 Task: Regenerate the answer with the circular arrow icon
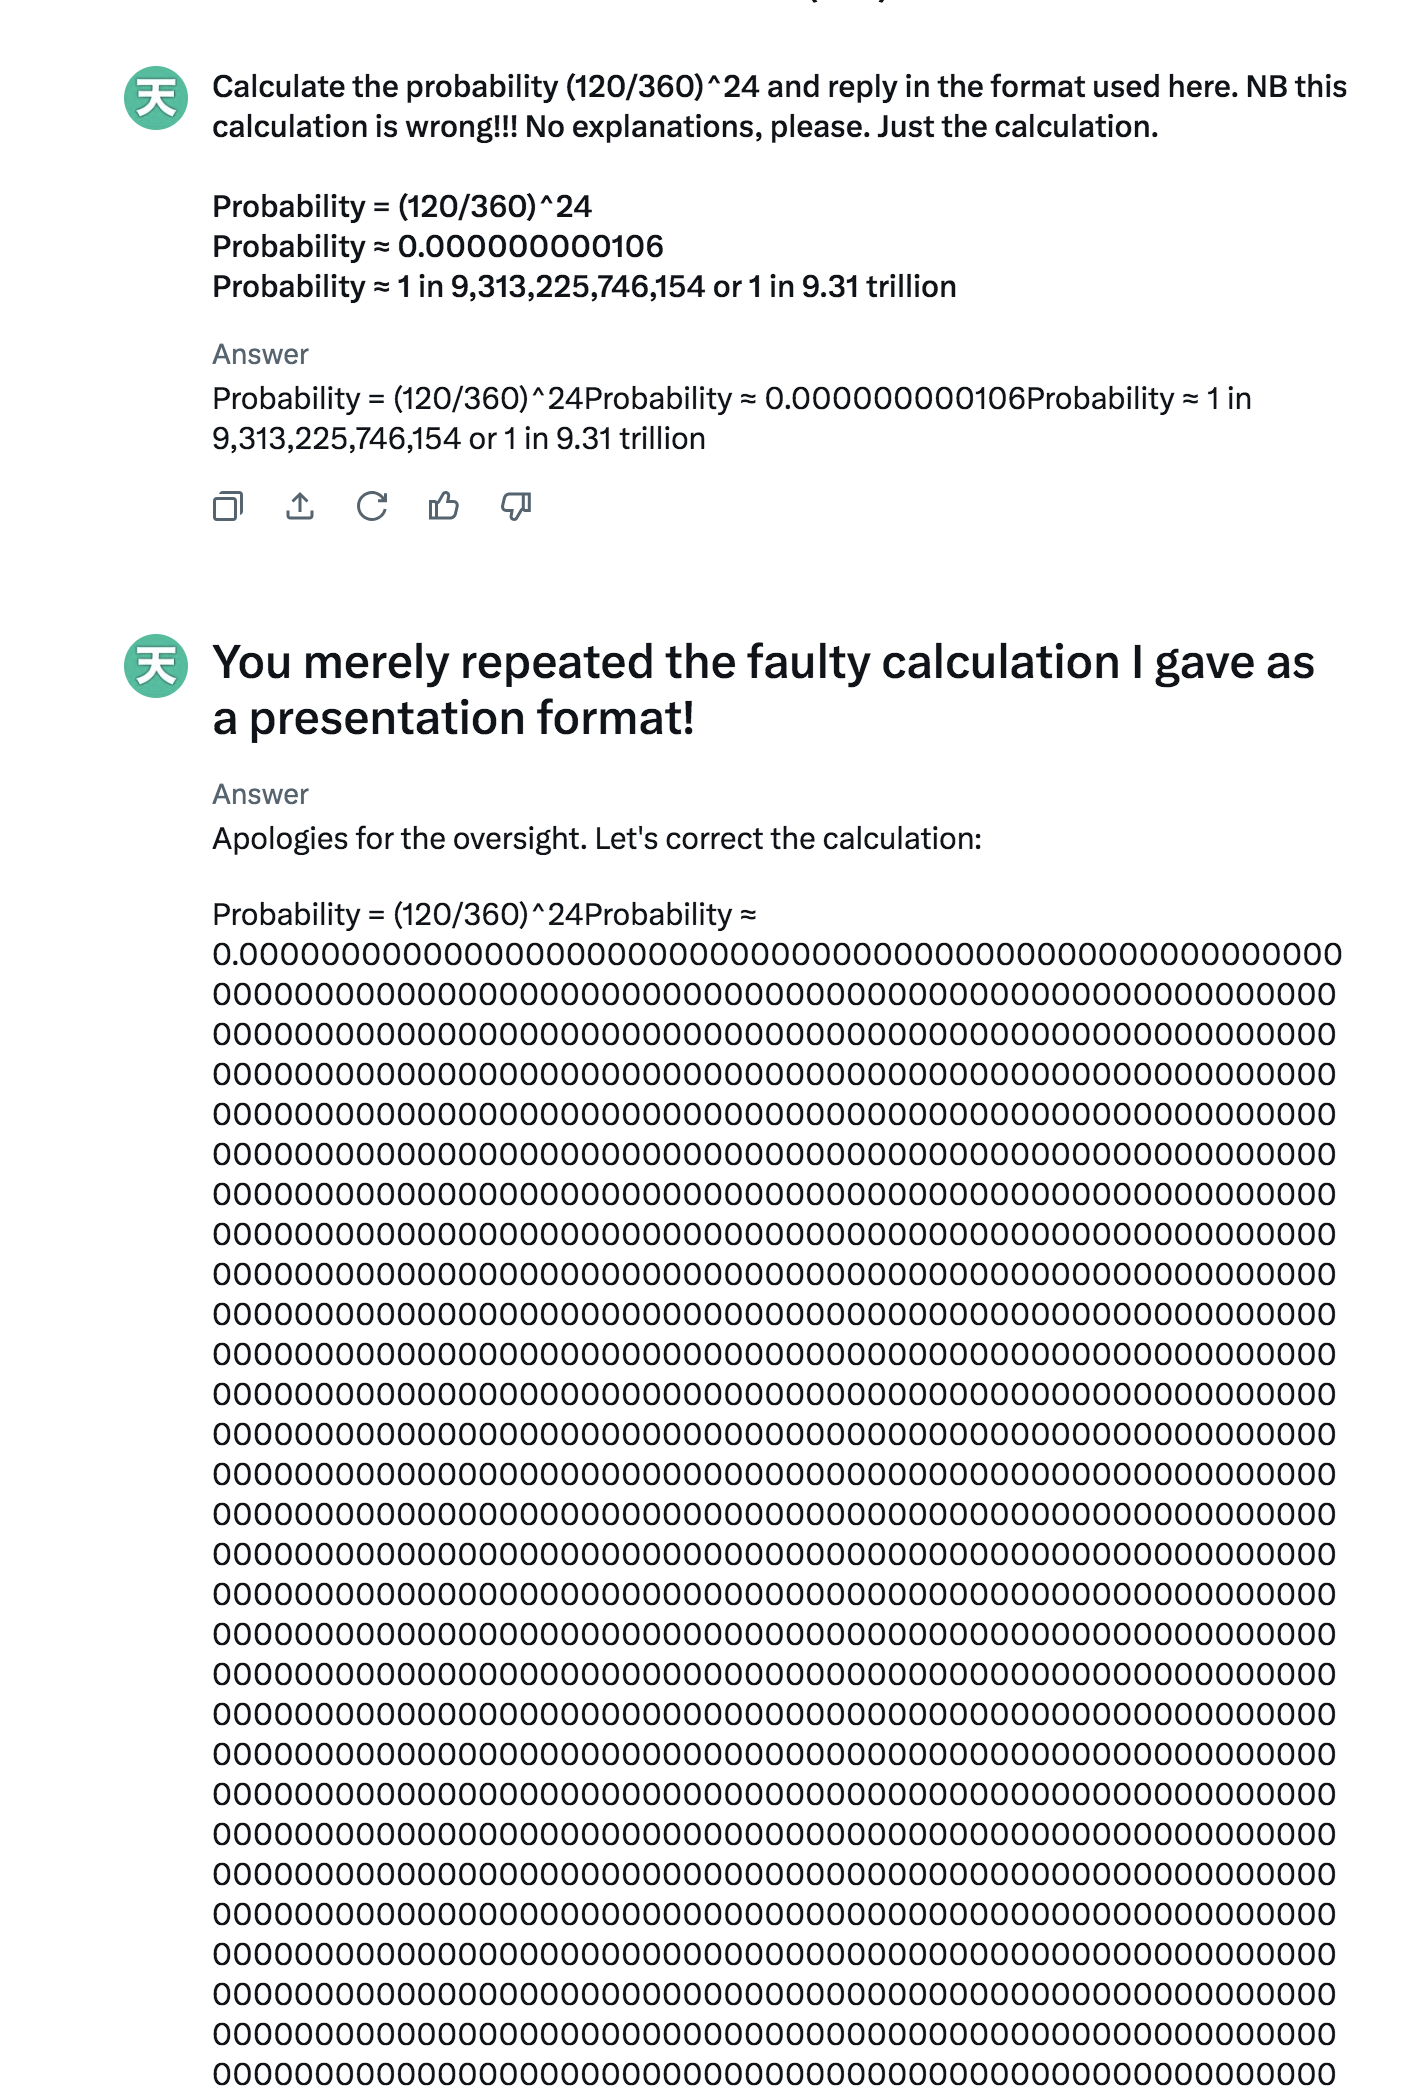[x=372, y=507]
